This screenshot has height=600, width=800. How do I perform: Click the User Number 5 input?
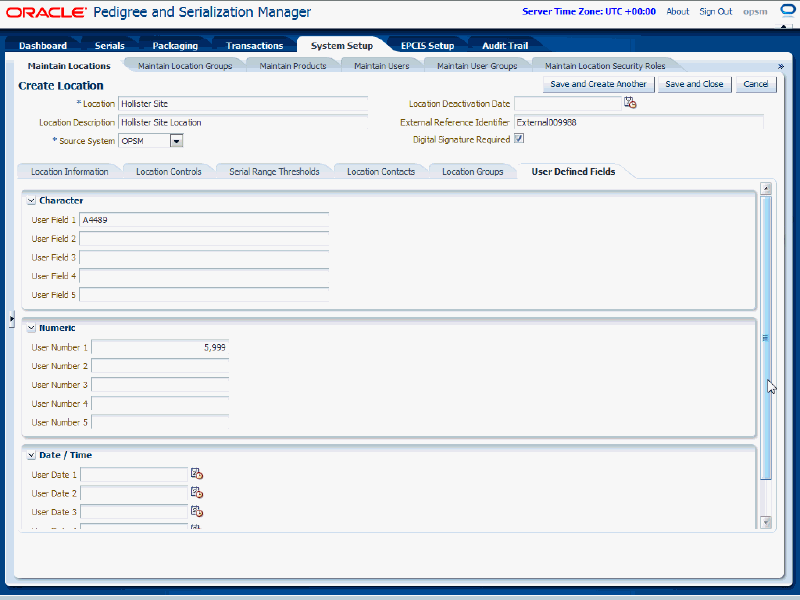click(160, 422)
